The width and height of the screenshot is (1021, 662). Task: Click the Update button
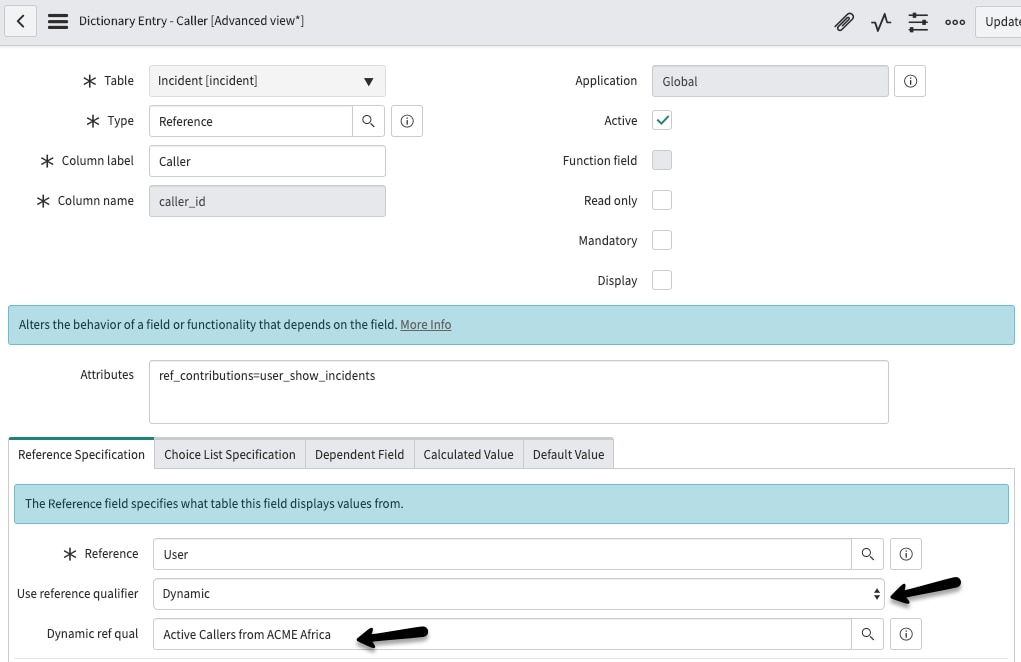coord(1000,21)
